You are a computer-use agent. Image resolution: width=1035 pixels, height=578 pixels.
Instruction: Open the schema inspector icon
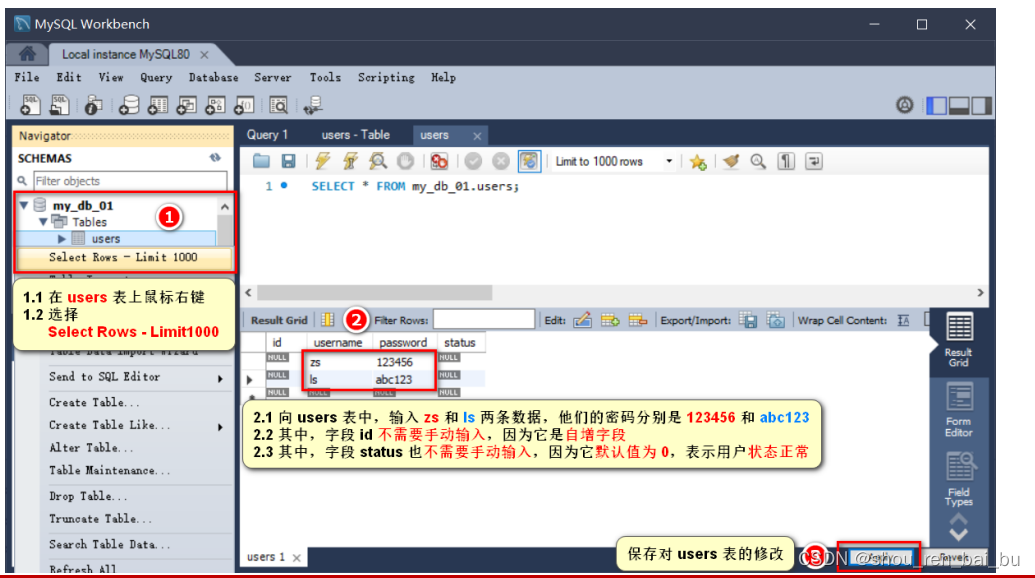[x=93, y=105]
